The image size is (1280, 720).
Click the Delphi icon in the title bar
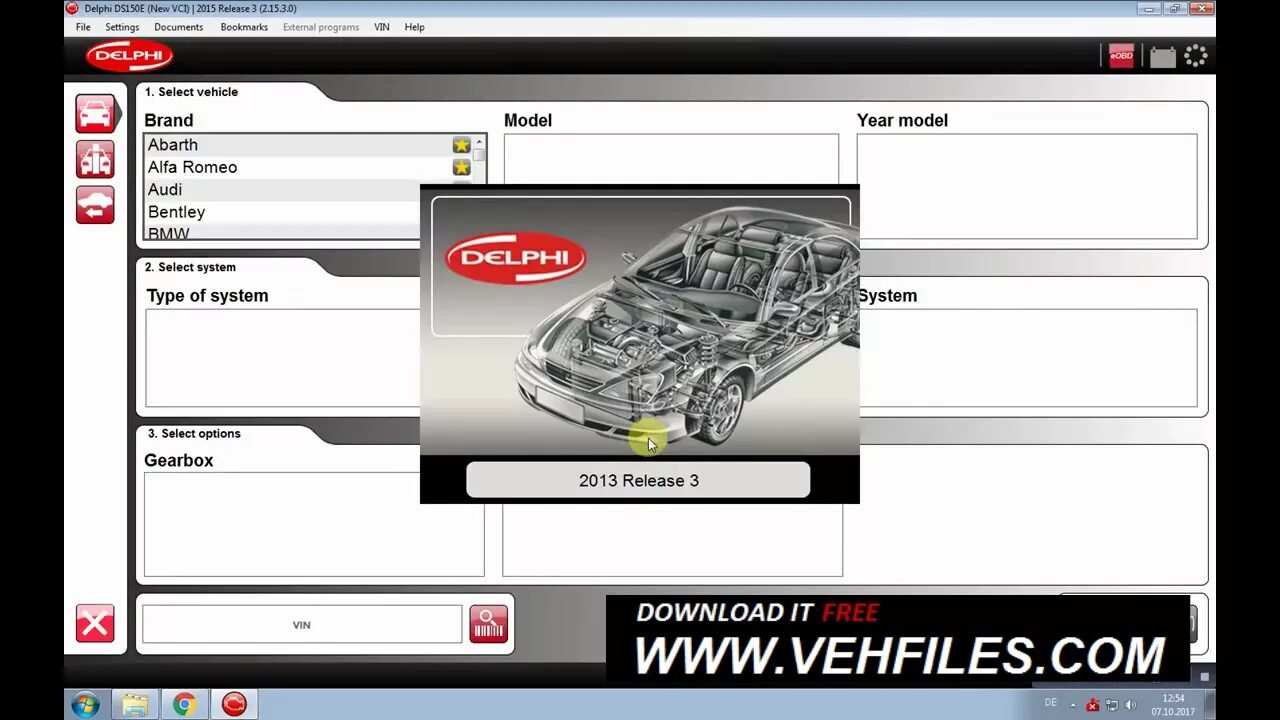coord(72,8)
